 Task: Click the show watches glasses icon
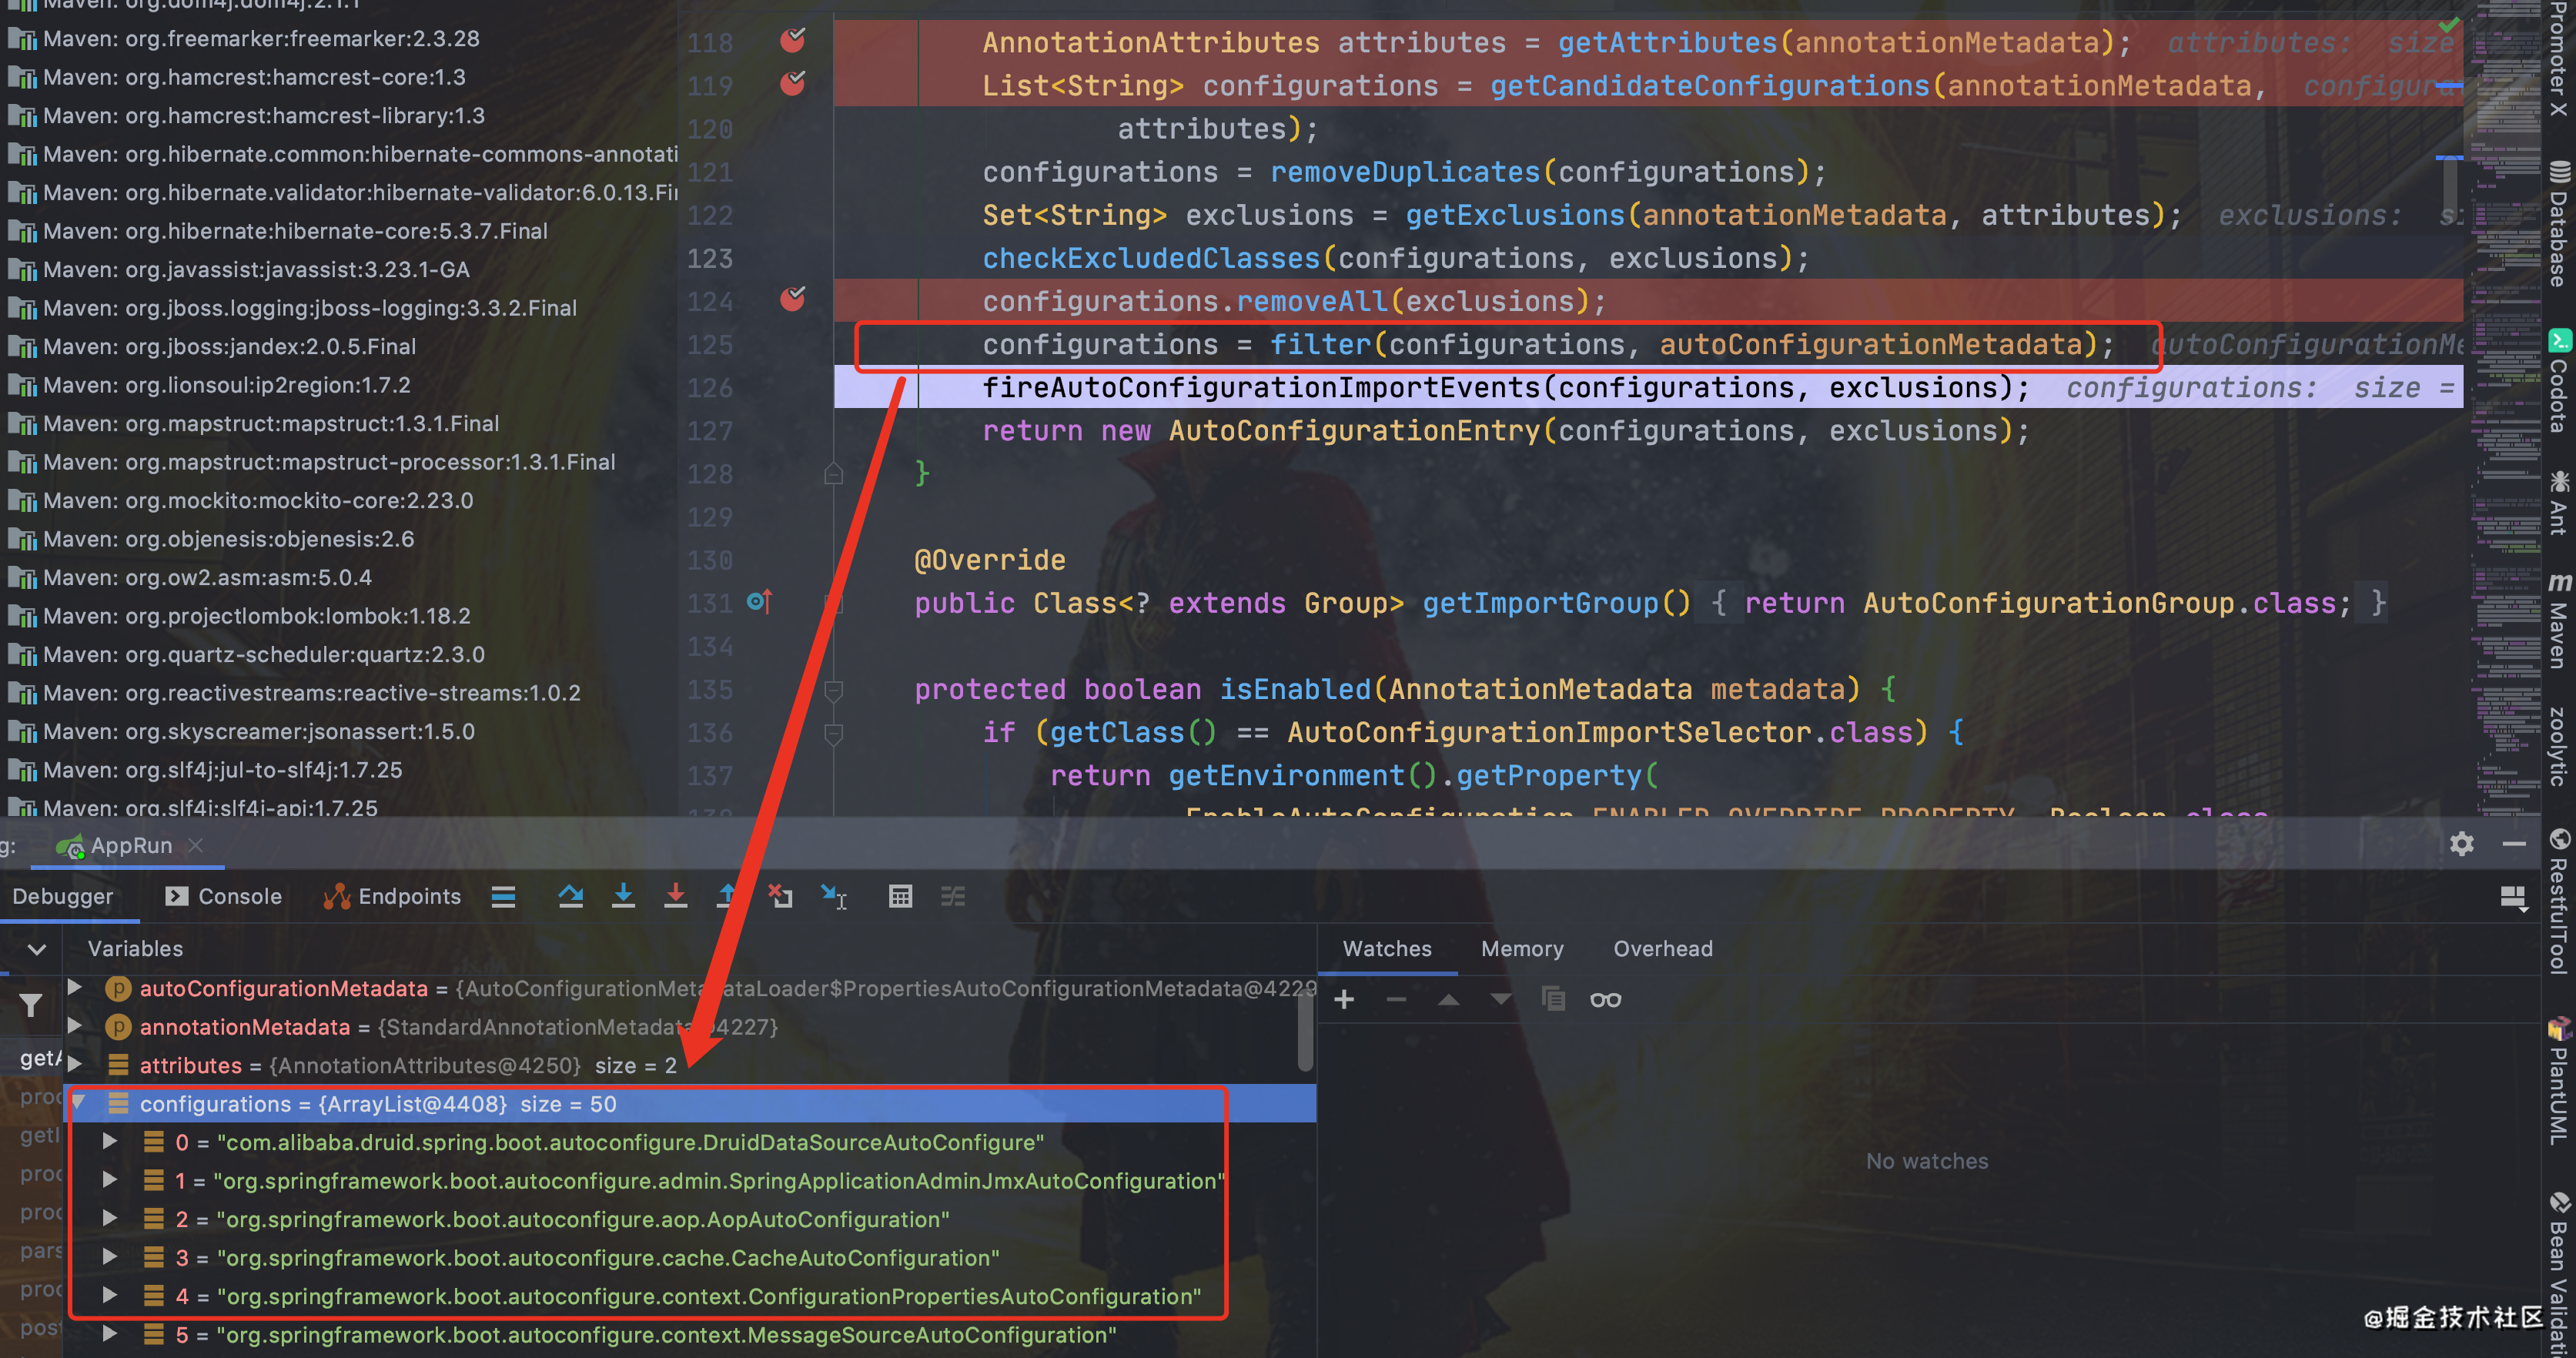pos(1605,999)
